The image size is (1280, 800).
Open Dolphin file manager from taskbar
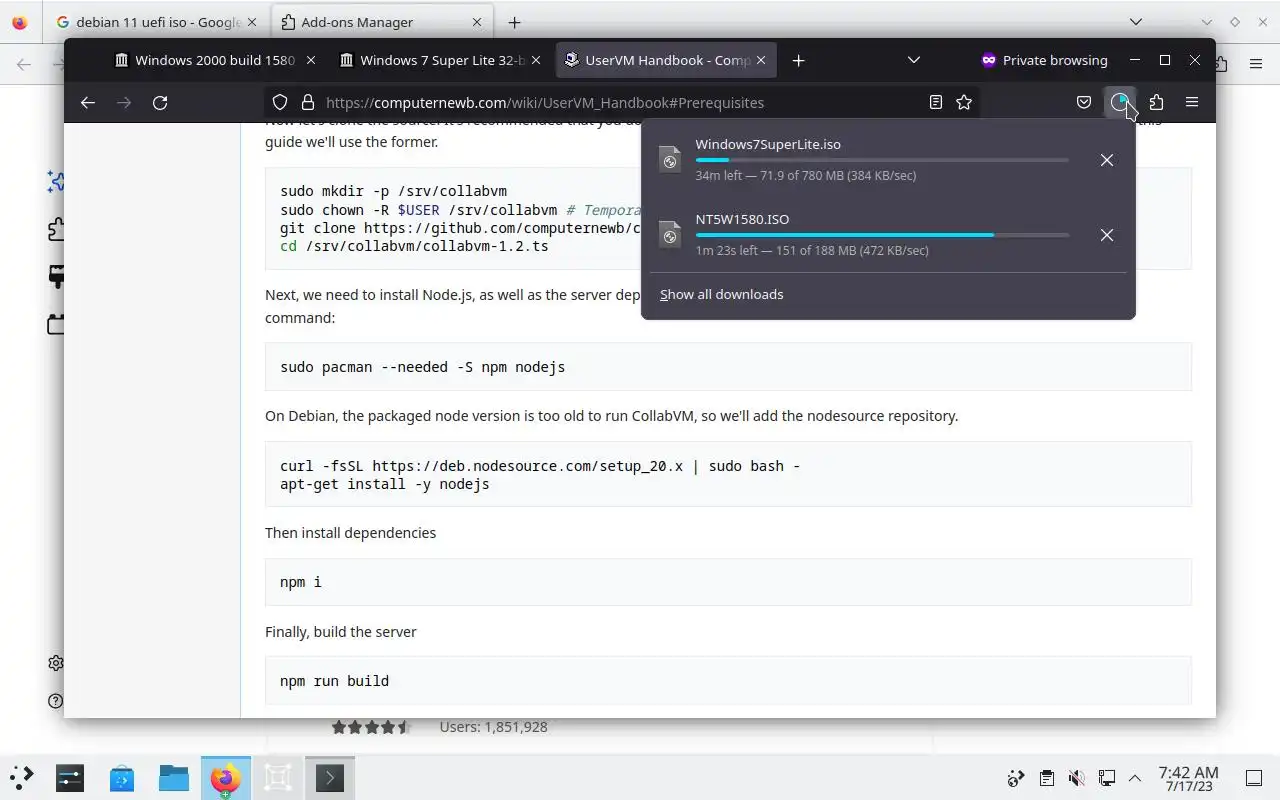[174, 777]
